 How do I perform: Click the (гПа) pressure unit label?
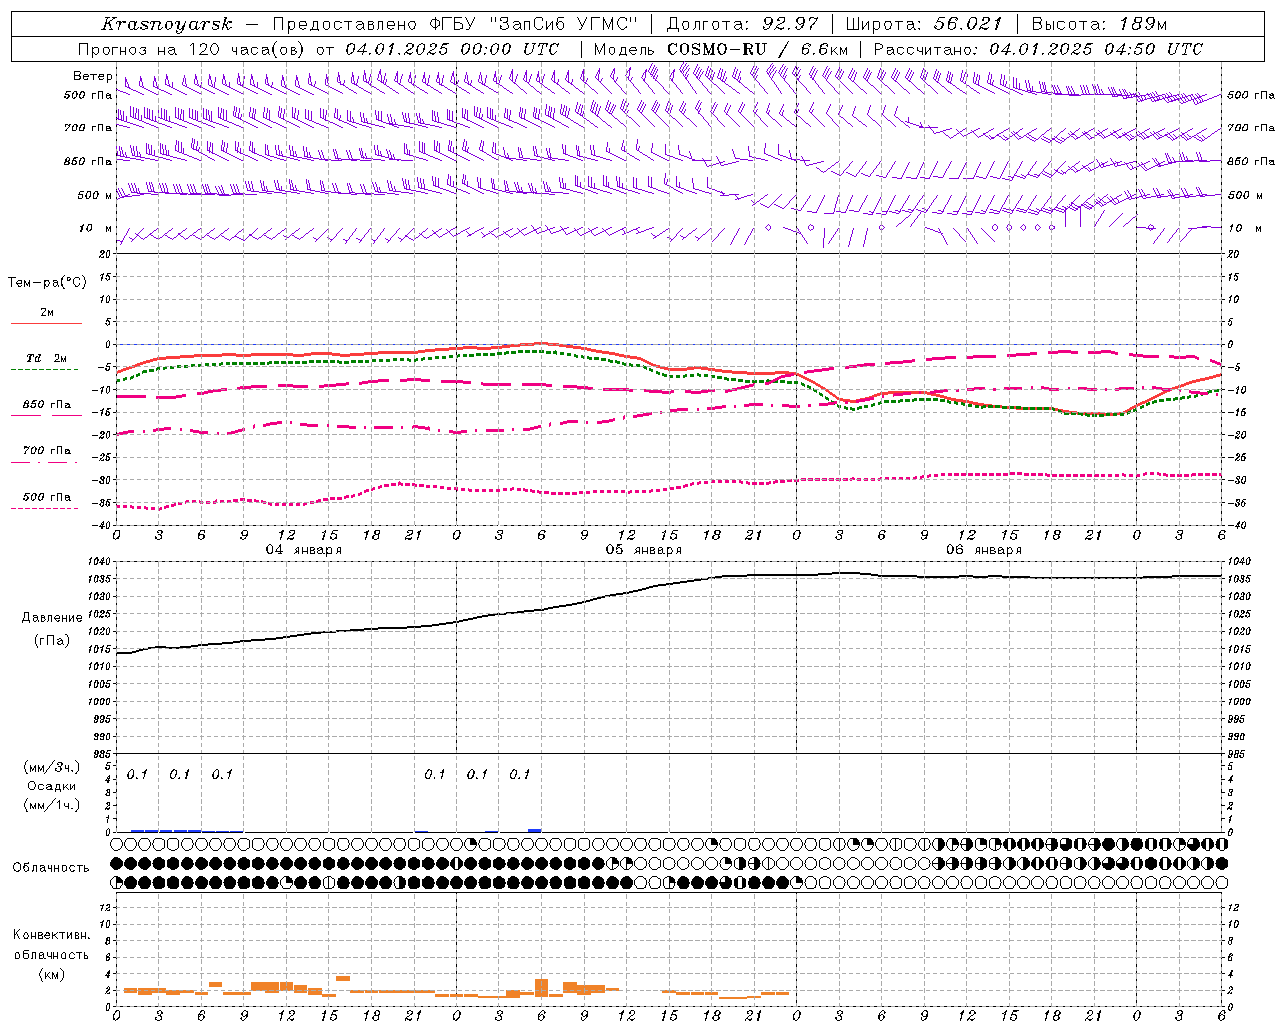tap(52, 641)
